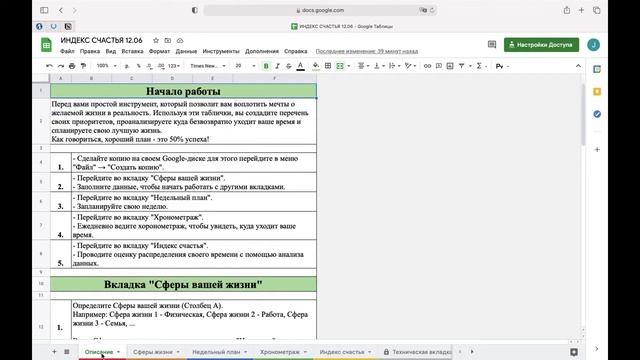Viewport: 640px width, 360px height.
Task: Click the document title ИНДЕКС СЧАСТЬЯ 12.06
Action: pos(101,40)
